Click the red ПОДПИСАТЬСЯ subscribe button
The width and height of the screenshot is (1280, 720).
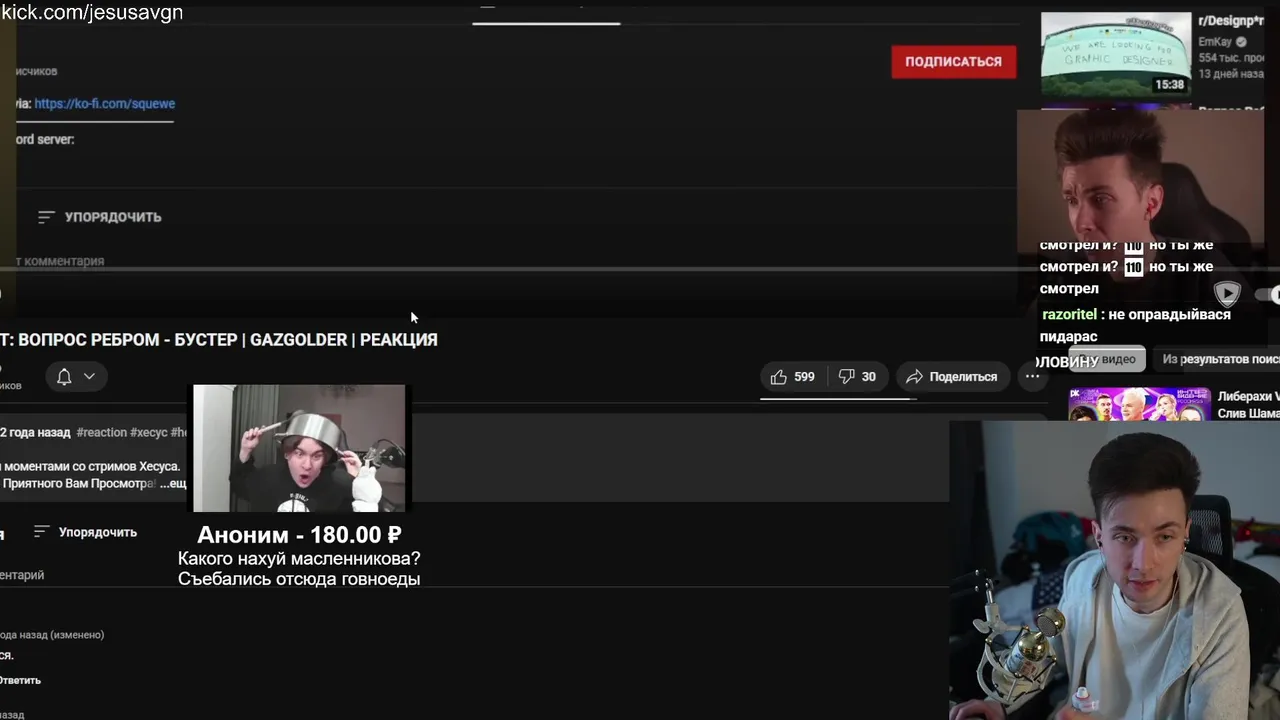pos(953,62)
